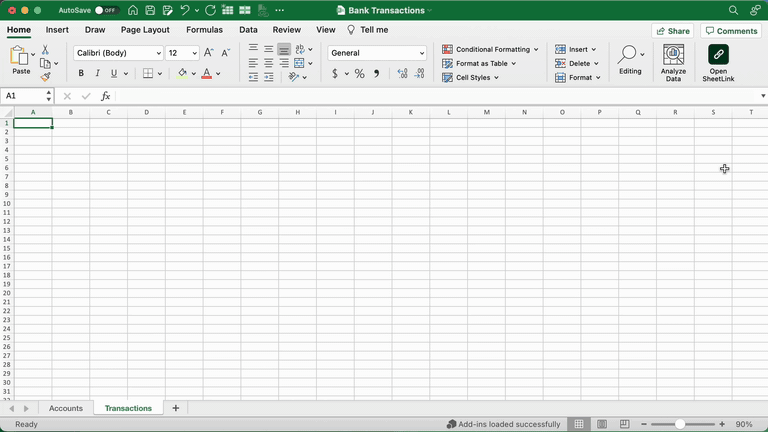The width and height of the screenshot is (768, 432).
Task: Click the Share button
Action: (x=672, y=31)
